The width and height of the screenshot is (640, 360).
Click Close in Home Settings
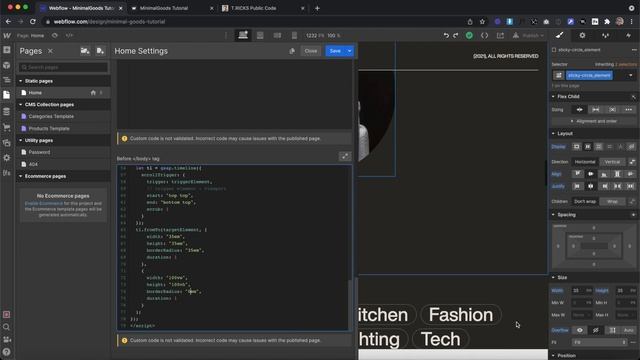click(x=311, y=51)
